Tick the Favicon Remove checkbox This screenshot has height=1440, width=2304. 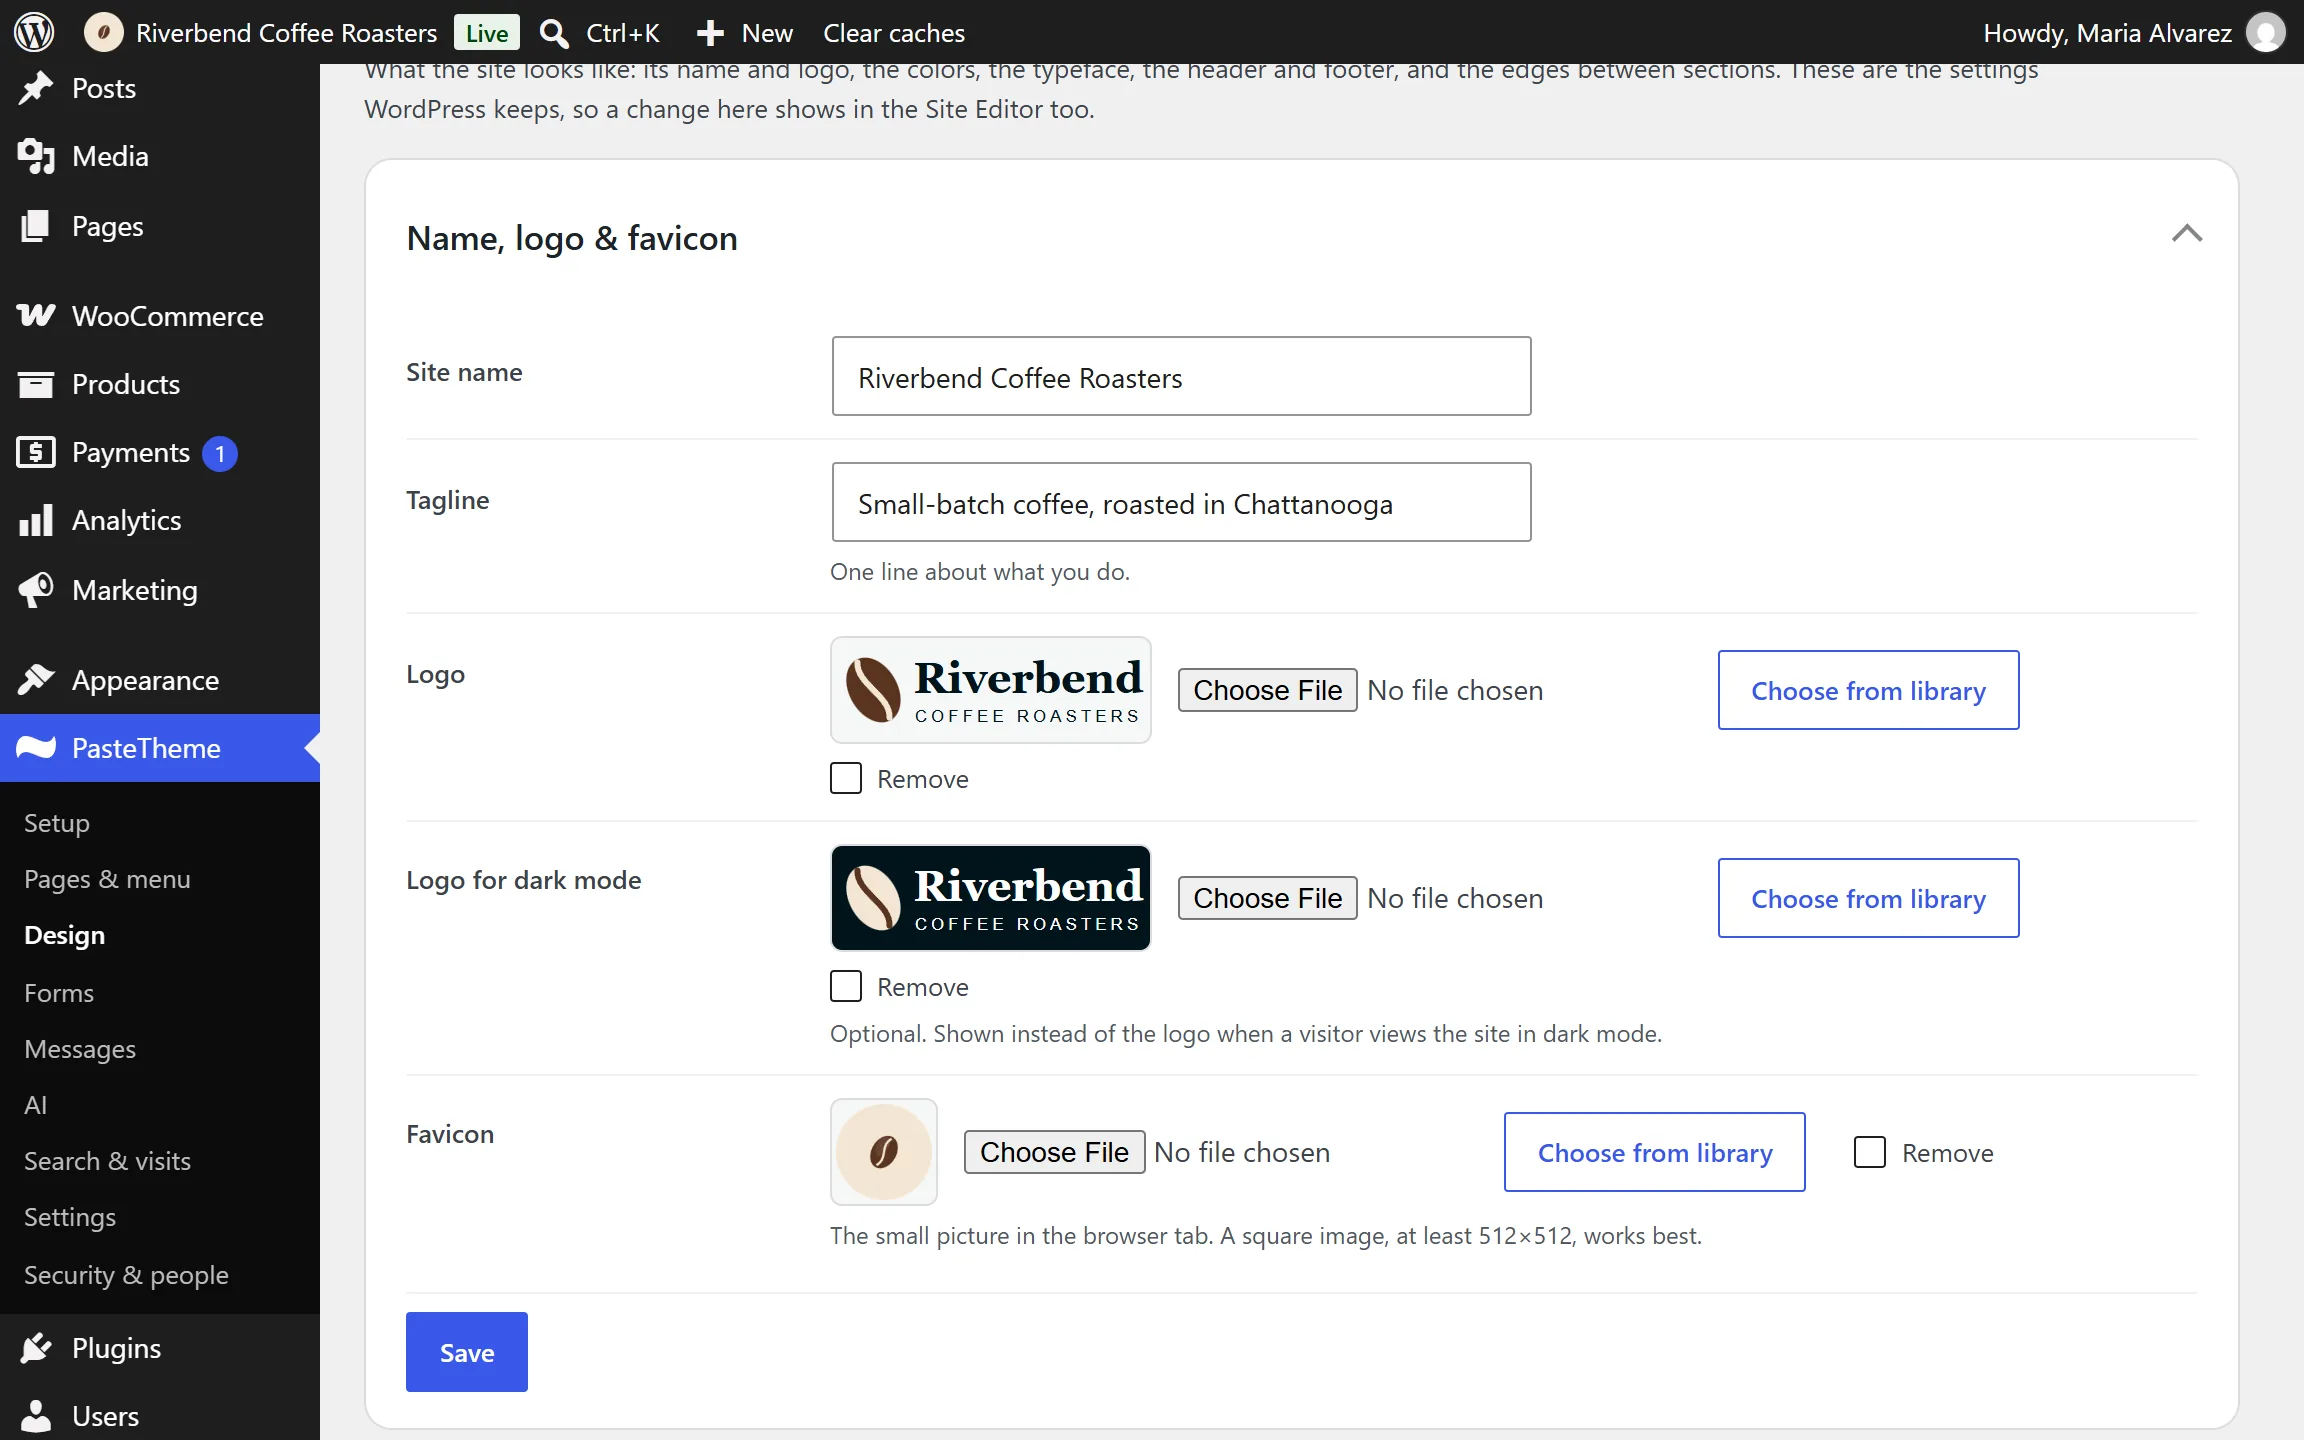point(1870,1152)
